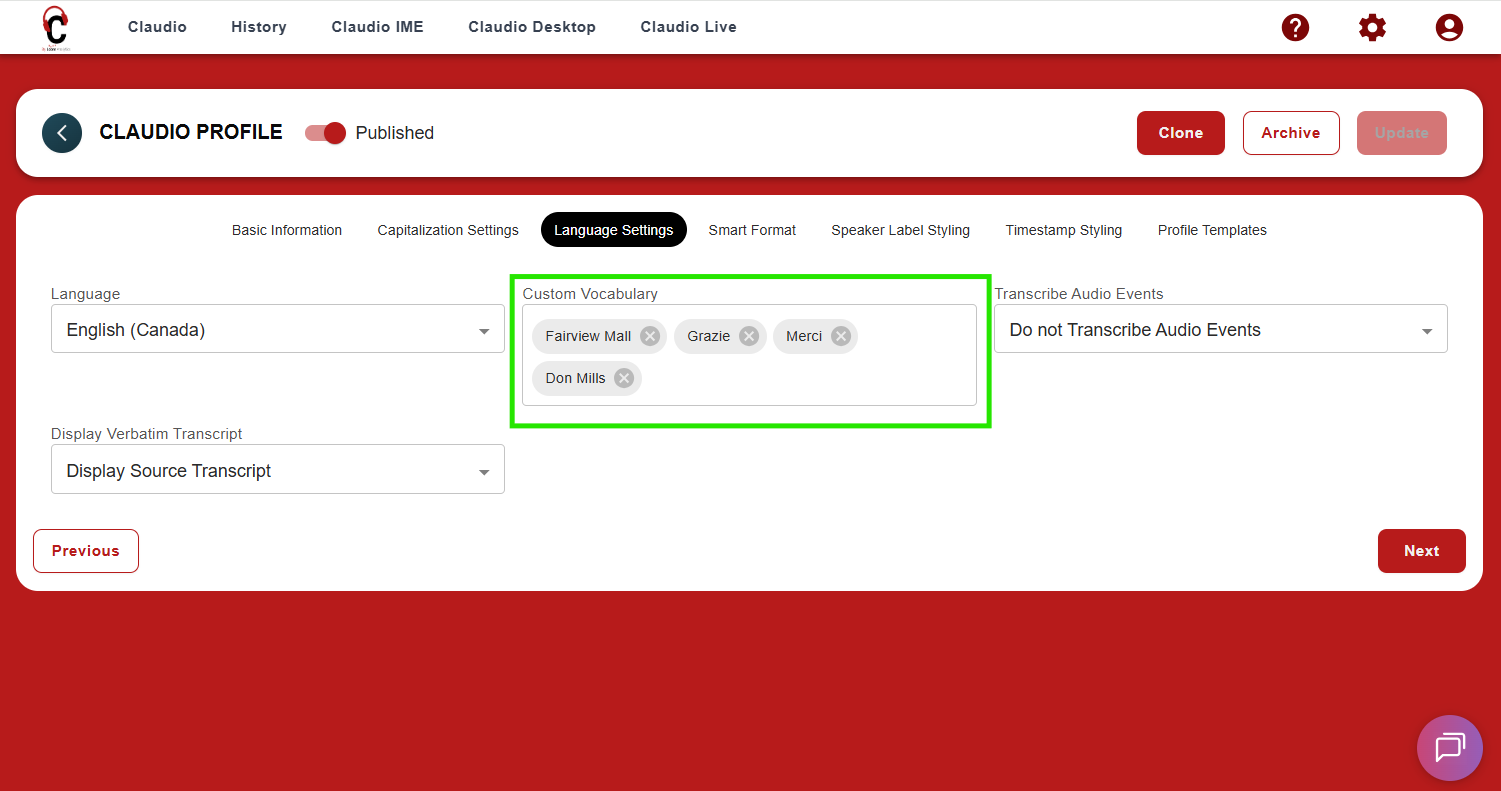This screenshot has width=1501, height=791.
Task: Expand the Display Verbatim Transcript dropdown
Action: [277, 471]
